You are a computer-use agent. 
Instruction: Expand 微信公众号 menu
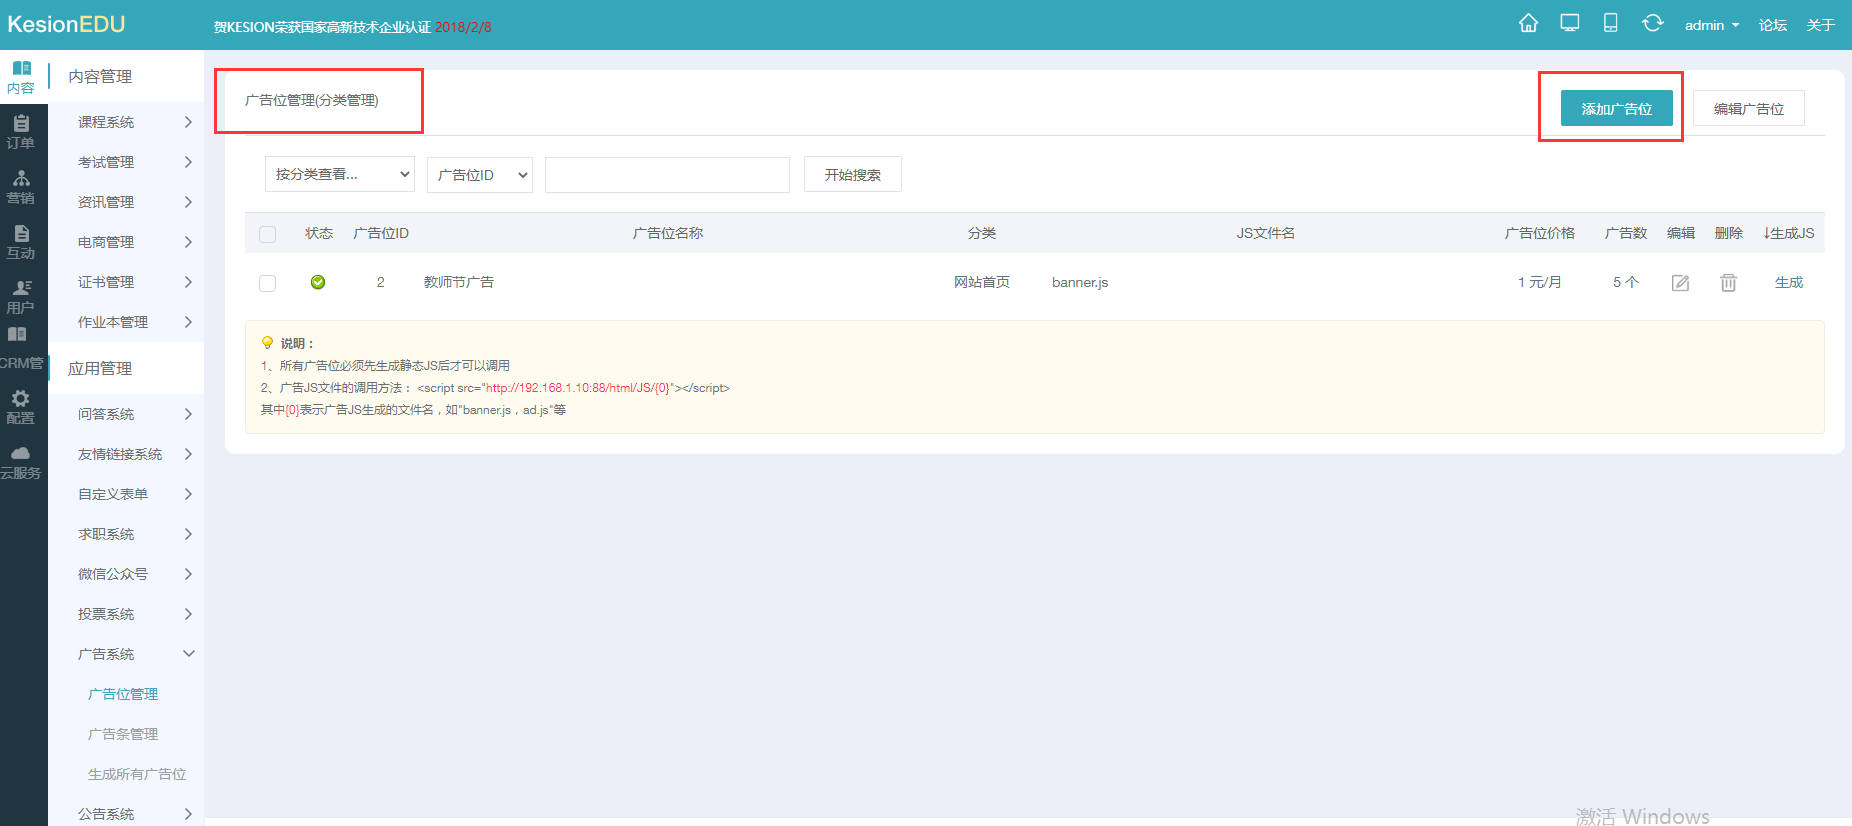coord(126,574)
